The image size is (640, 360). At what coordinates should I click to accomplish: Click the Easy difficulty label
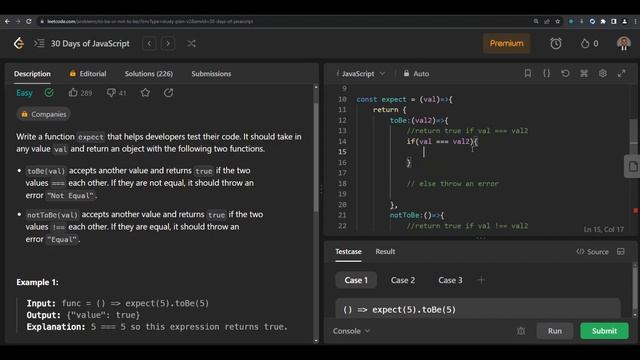click(x=24, y=93)
